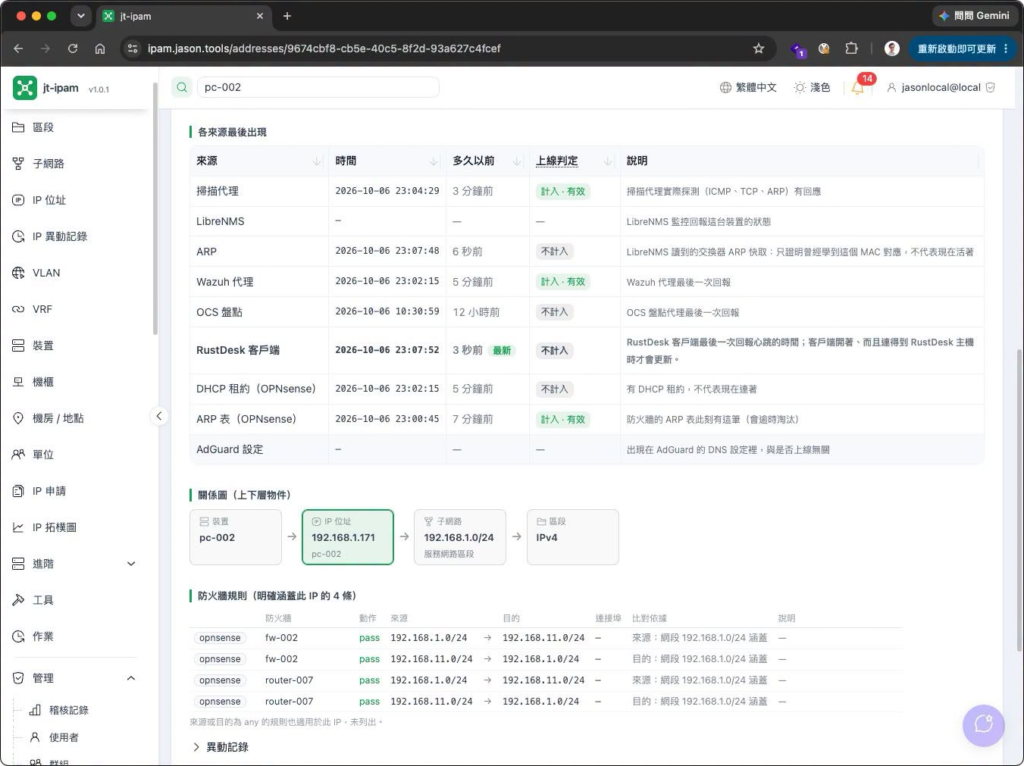The image size is (1024, 766).
Task: Open the 192.168.1.0/24 subnet card
Action: coord(460,537)
